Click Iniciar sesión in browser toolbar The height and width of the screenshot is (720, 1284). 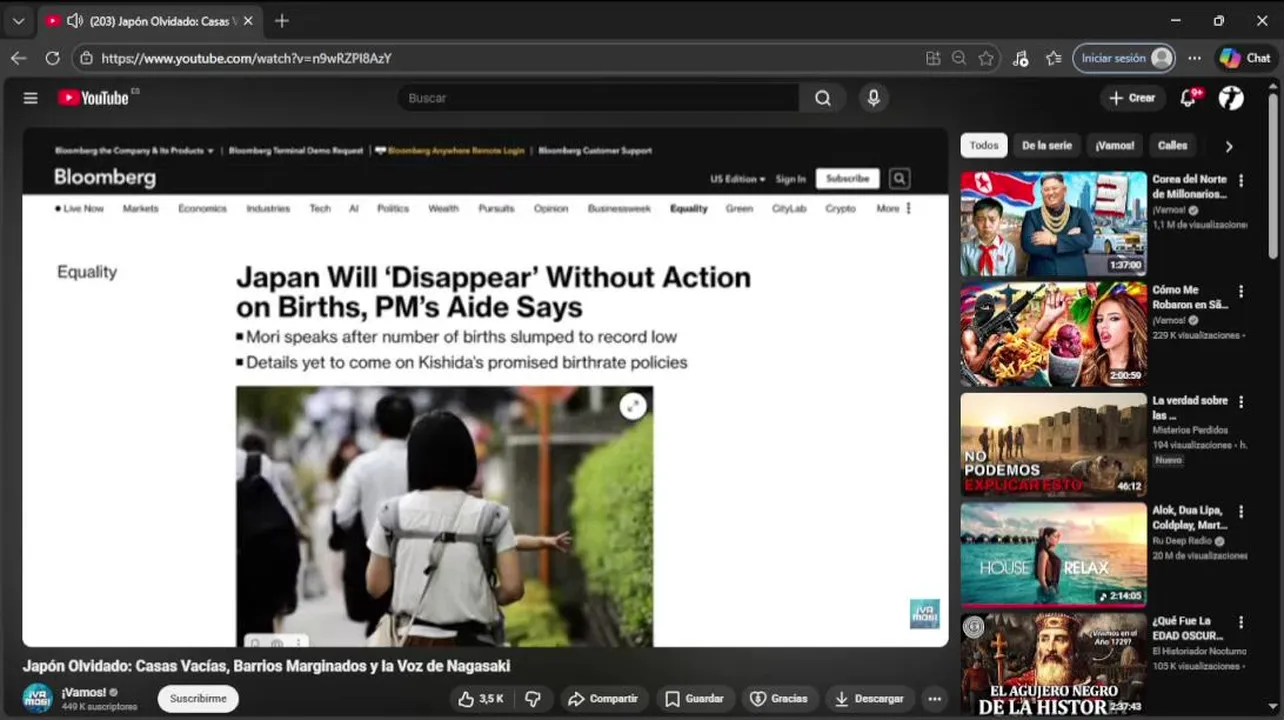click(1124, 58)
